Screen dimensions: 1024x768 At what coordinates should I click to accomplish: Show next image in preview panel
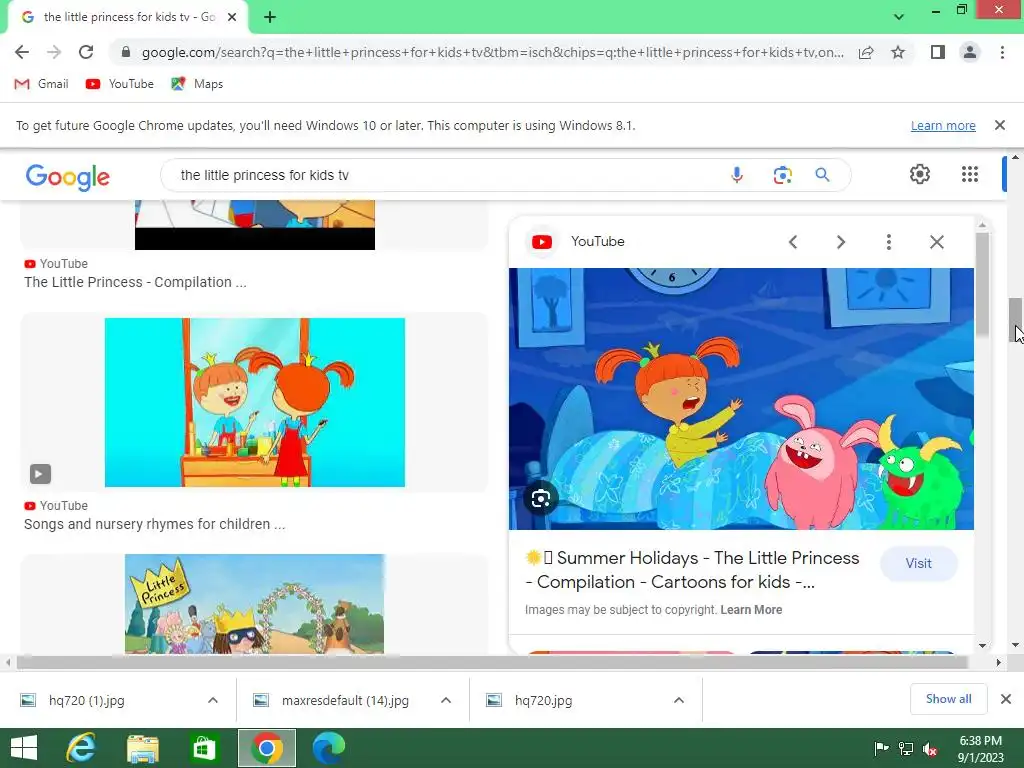coord(840,242)
